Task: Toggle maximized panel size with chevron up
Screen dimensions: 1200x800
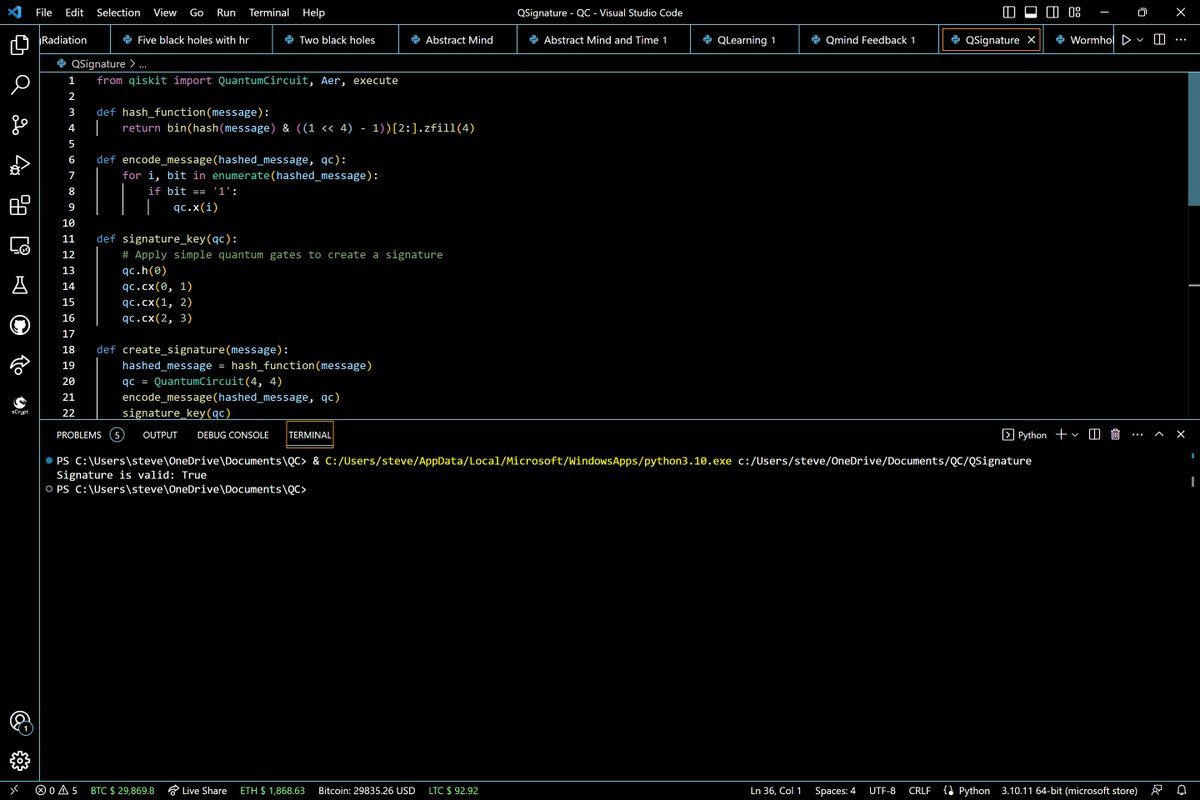Action: point(1159,435)
